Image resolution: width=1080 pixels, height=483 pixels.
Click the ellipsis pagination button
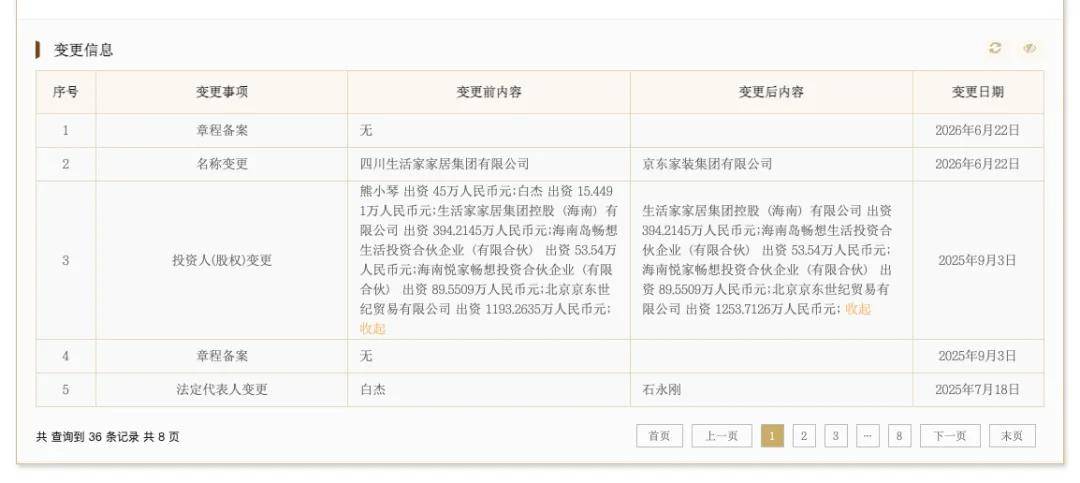[x=868, y=436]
